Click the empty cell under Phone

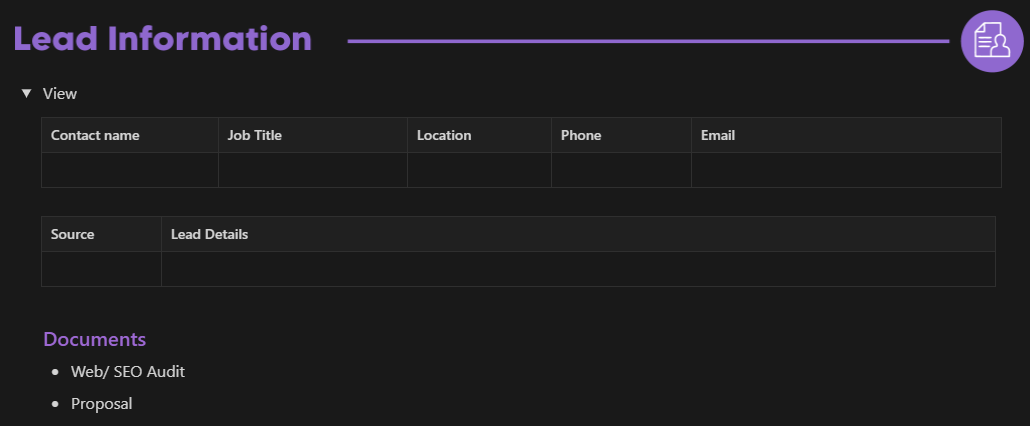tap(621, 170)
